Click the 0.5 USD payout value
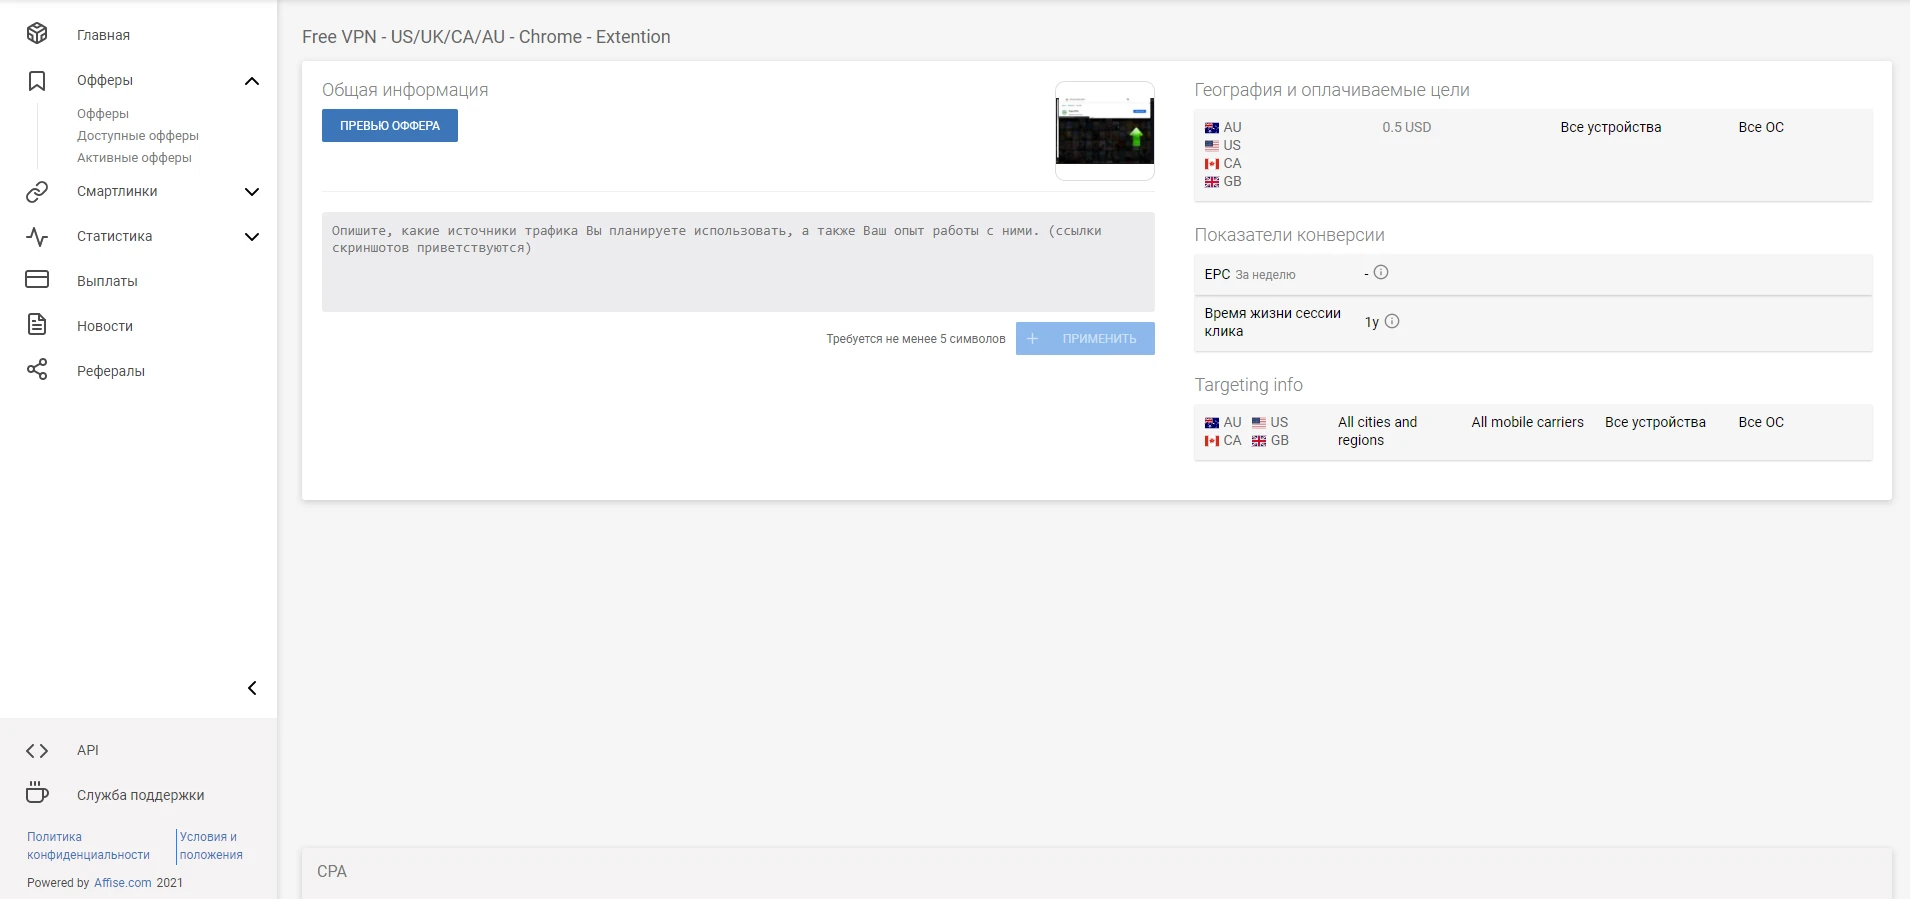The image size is (1910, 899). click(x=1407, y=127)
